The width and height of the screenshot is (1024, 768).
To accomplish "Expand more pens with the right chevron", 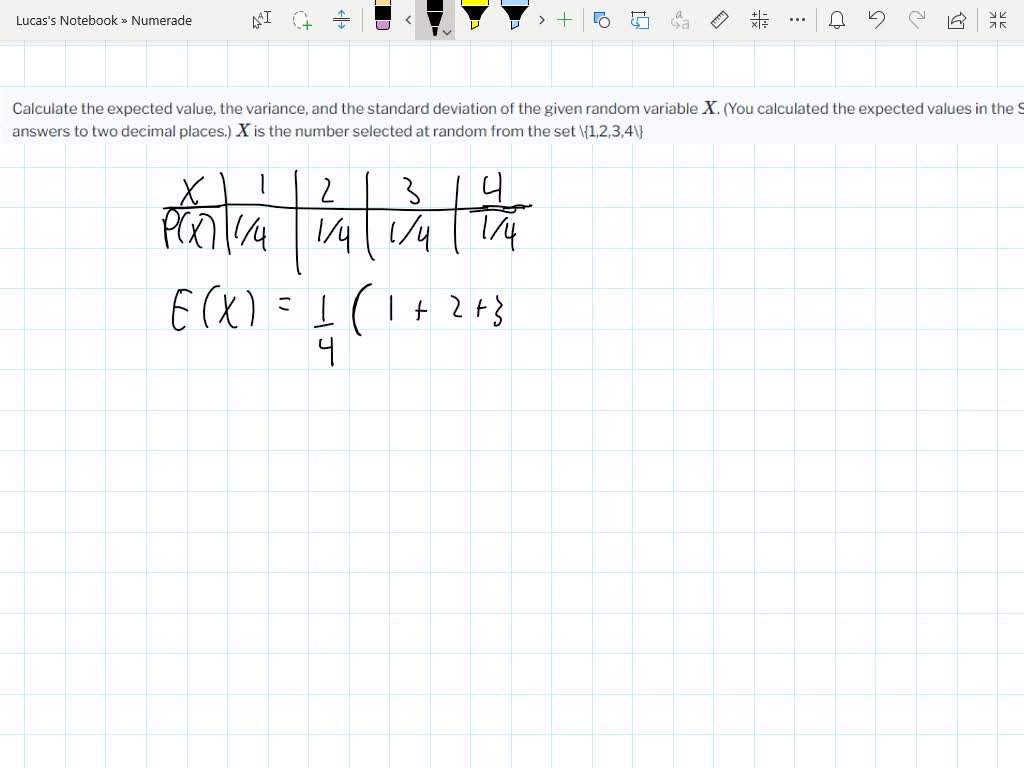I will point(541,20).
